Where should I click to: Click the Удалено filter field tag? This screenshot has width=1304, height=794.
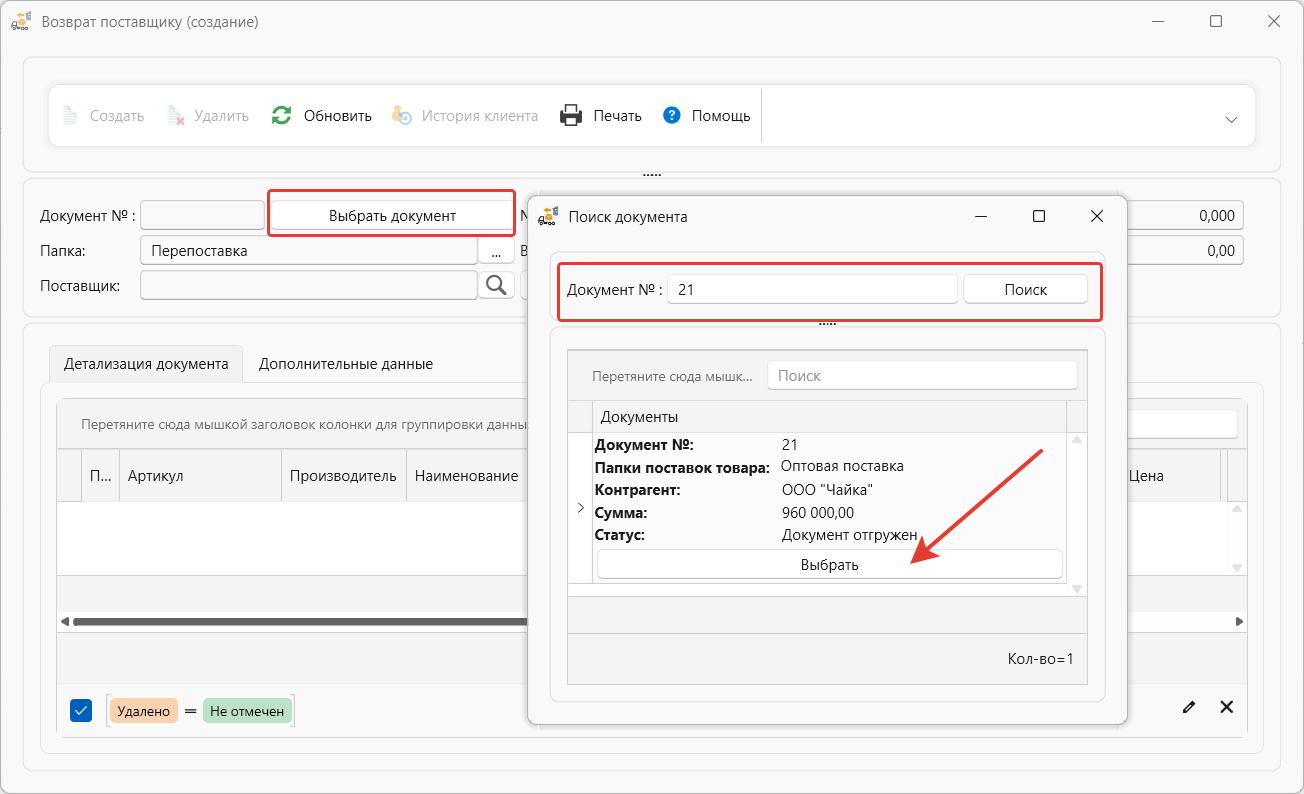(143, 711)
